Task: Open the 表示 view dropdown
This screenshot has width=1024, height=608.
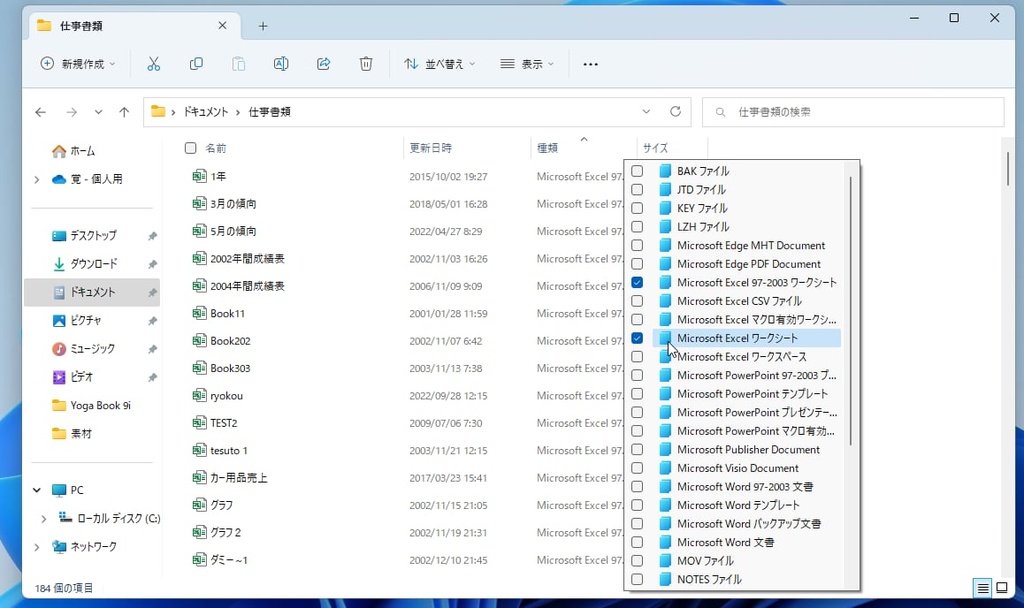Action: click(526, 64)
